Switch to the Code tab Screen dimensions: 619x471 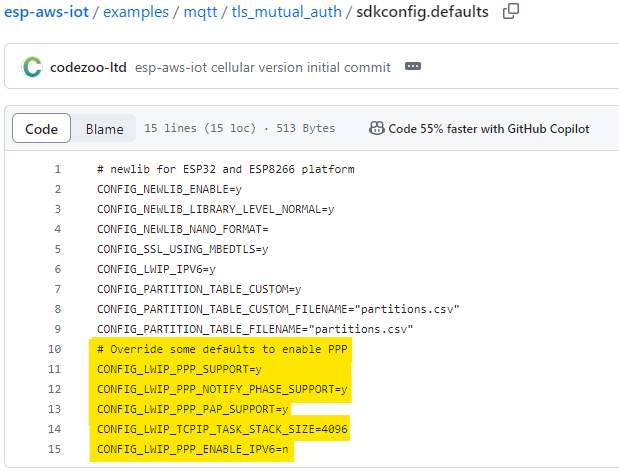[x=41, y=128]
